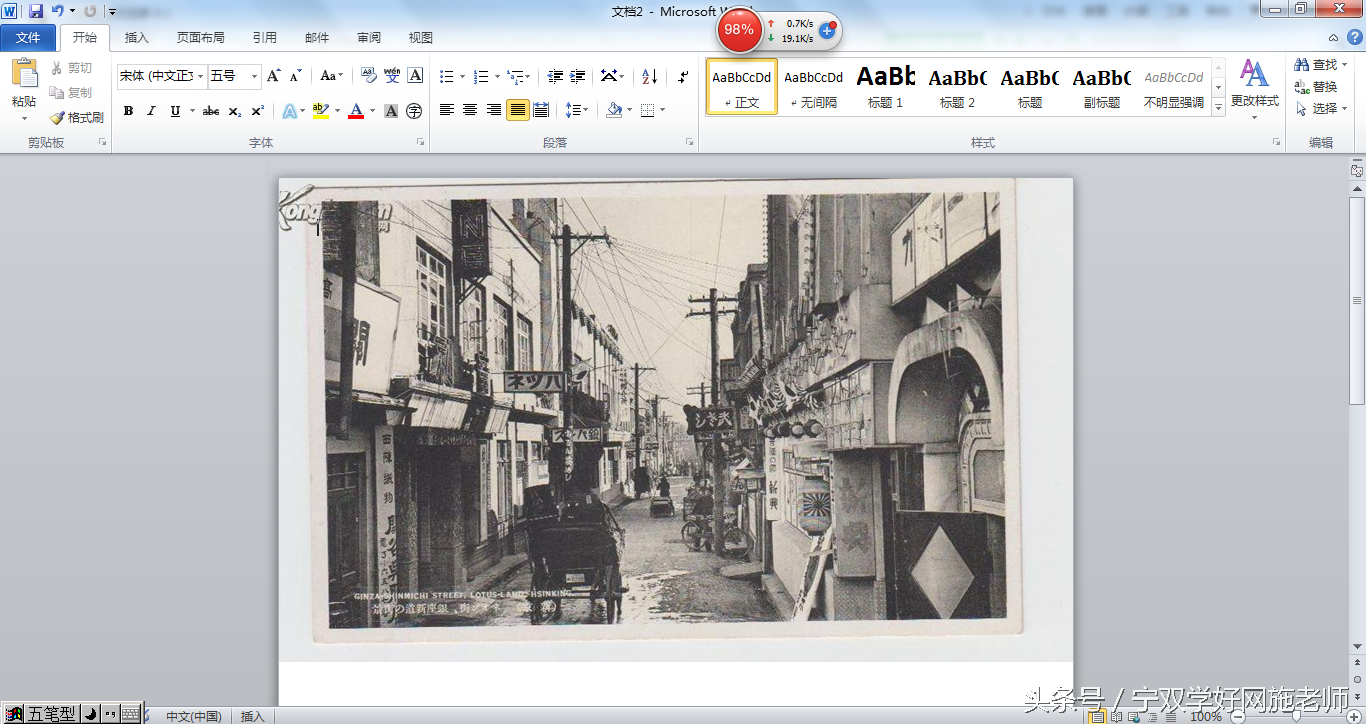The image size is (1366, 724).
Task: Toggle the Justify alignment button
Action: coord(517,110)
